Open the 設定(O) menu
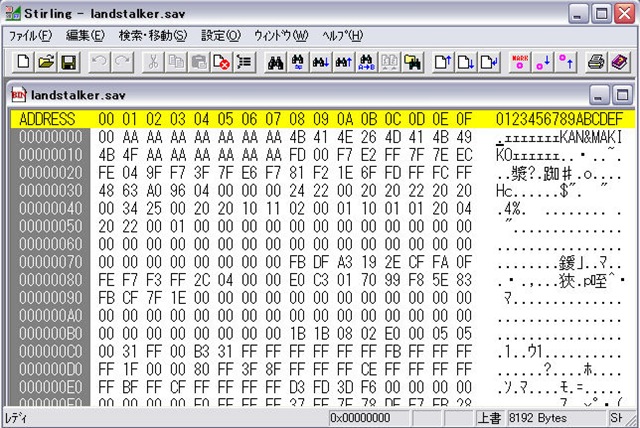This screenshot has height=428, width=640. [221, 36]
